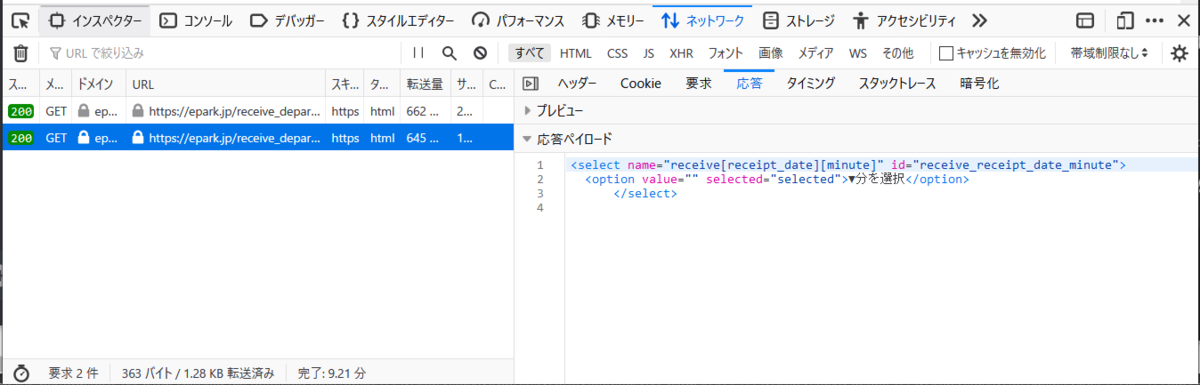Click 363 バイト / 1.28 KB 転送済み status
1200x385 pixels.
(x=198, y=373)
